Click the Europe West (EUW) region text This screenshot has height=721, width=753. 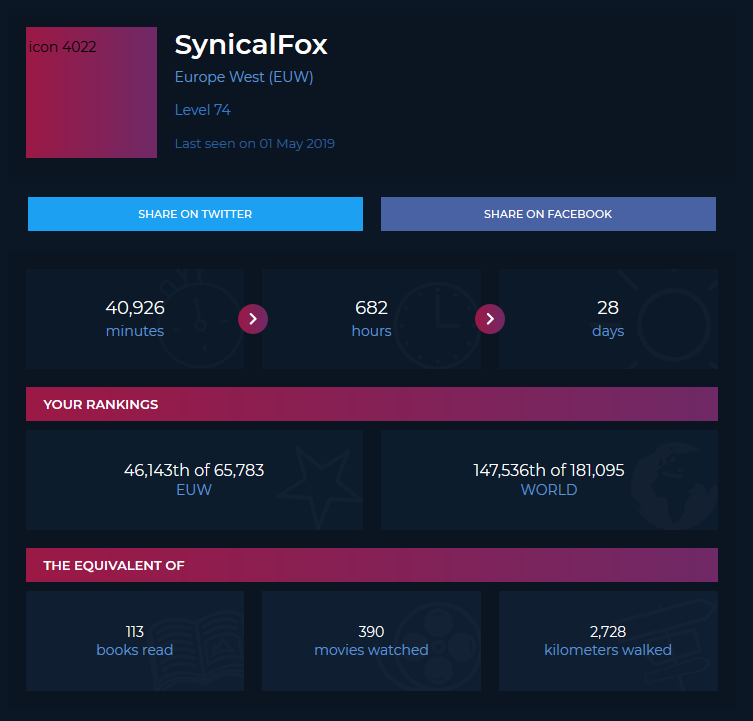click(244, 77)
